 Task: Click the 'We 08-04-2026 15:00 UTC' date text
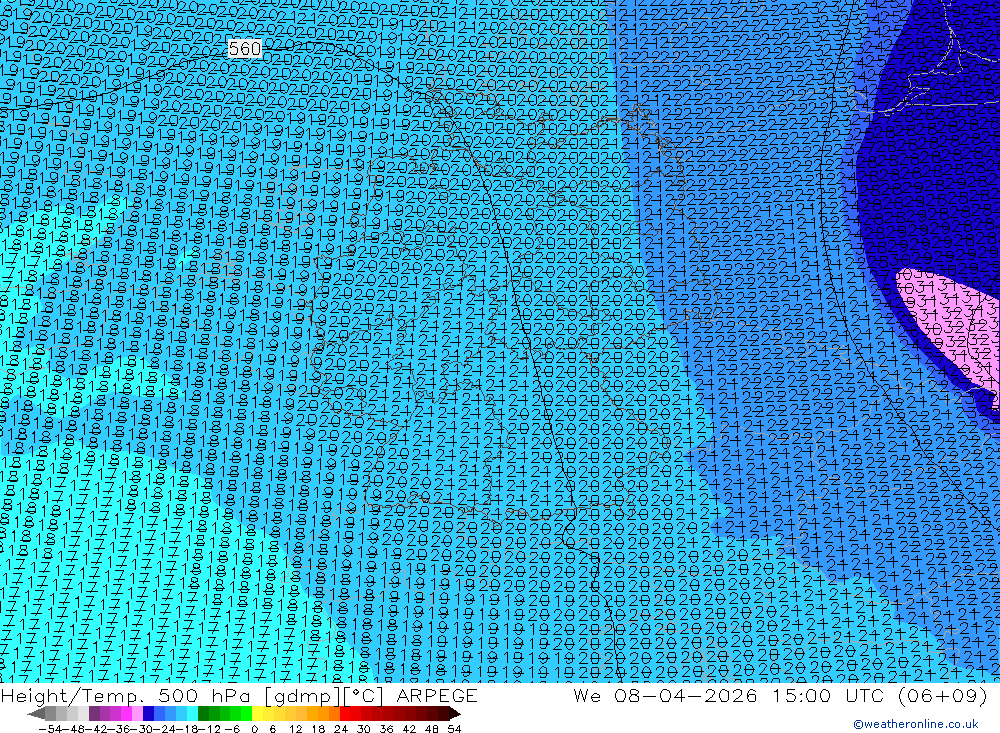click(x=731, y=695)
